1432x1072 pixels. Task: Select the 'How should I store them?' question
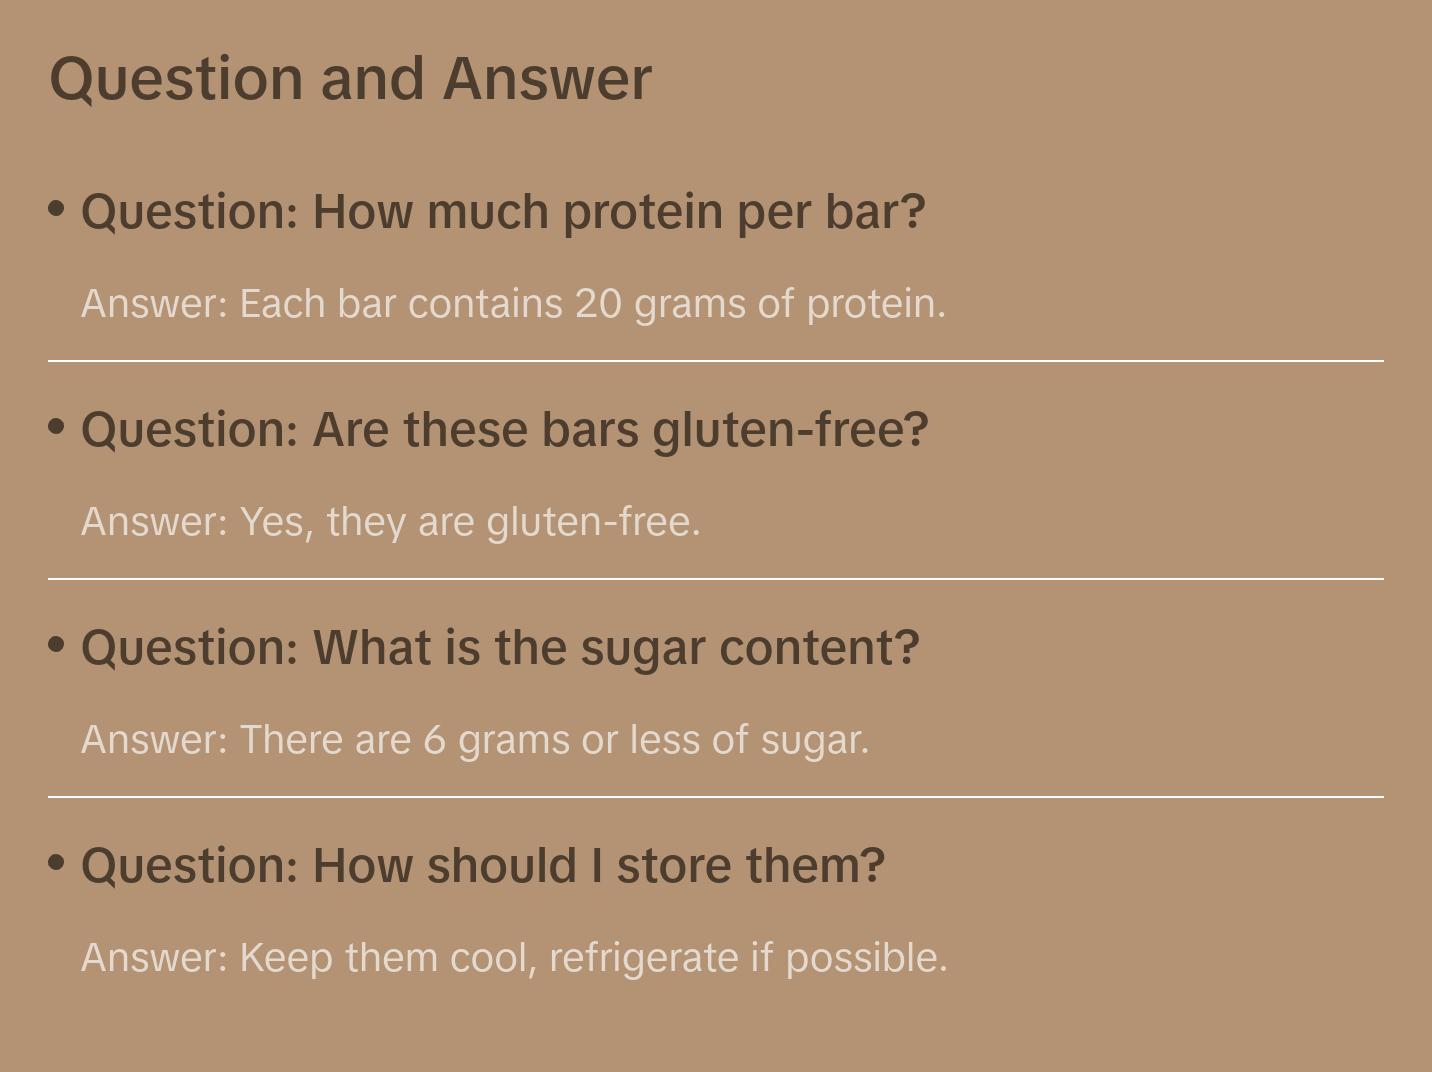point(483,866)
